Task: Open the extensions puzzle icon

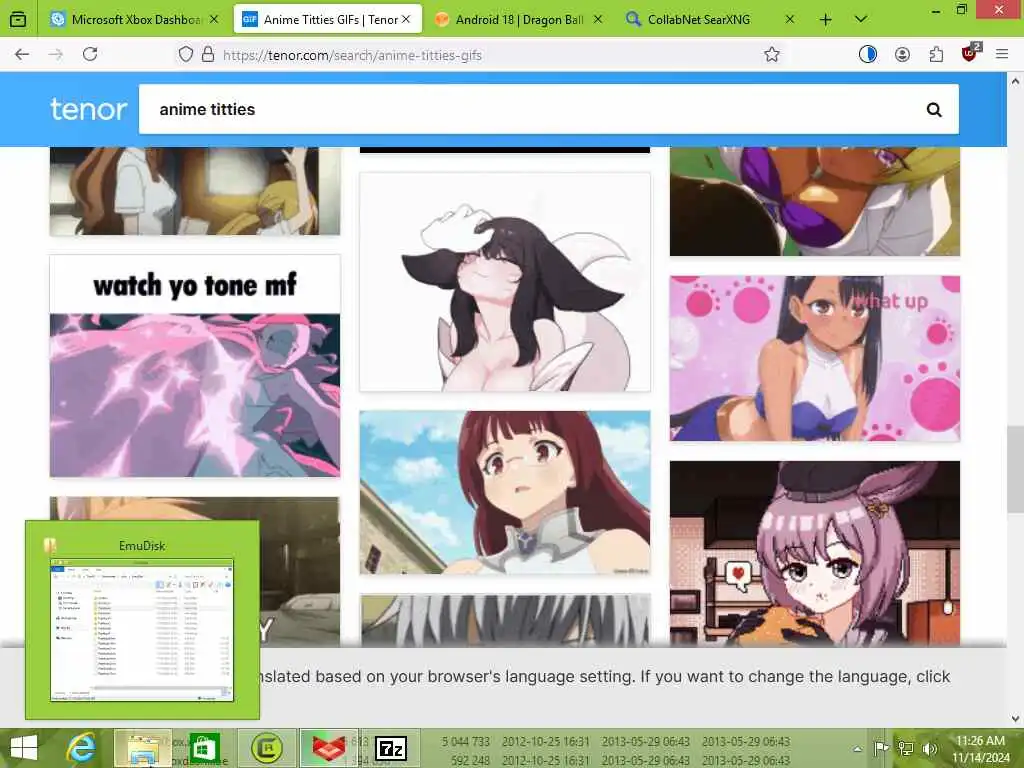Action: click(x=936, y=54)
